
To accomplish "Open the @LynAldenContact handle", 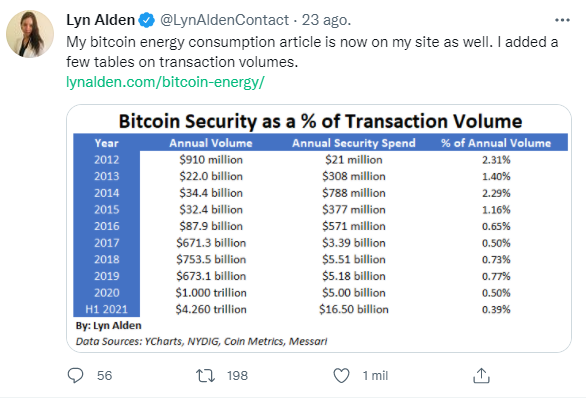I will (x=224, y=20).
